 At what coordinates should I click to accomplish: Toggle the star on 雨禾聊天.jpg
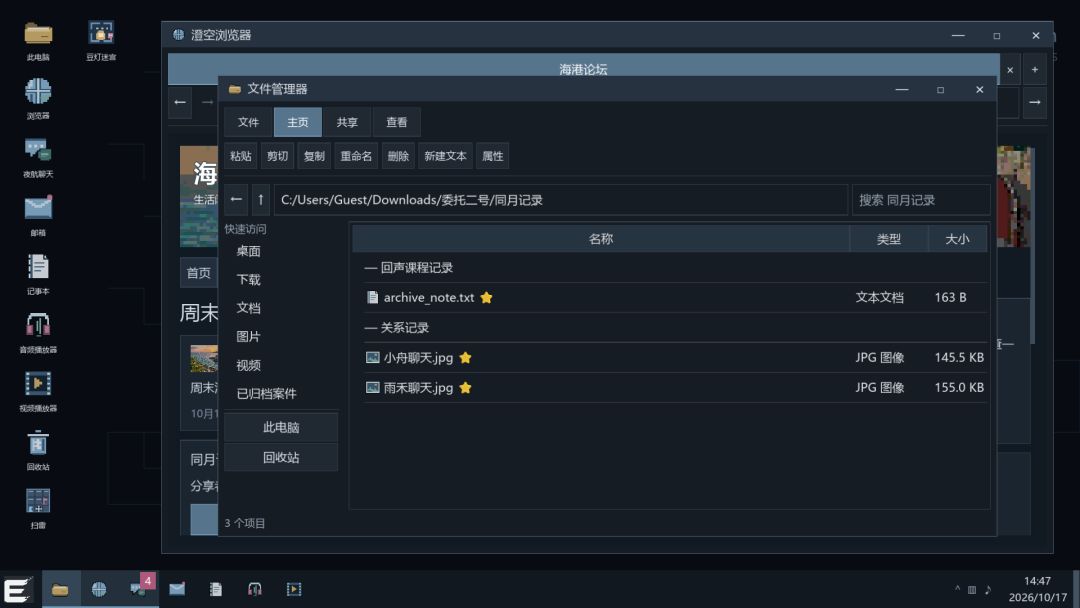pyautogui.click(x=466, y=388)
